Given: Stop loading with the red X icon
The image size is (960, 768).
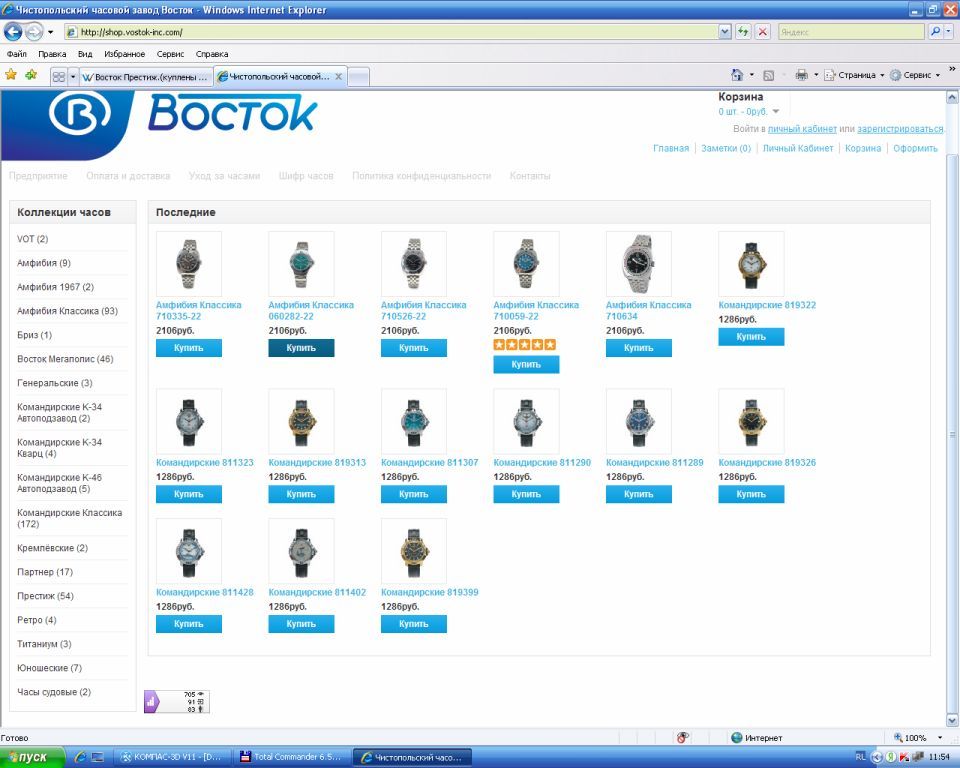Looking at the screenshot, I should [762, 32].
